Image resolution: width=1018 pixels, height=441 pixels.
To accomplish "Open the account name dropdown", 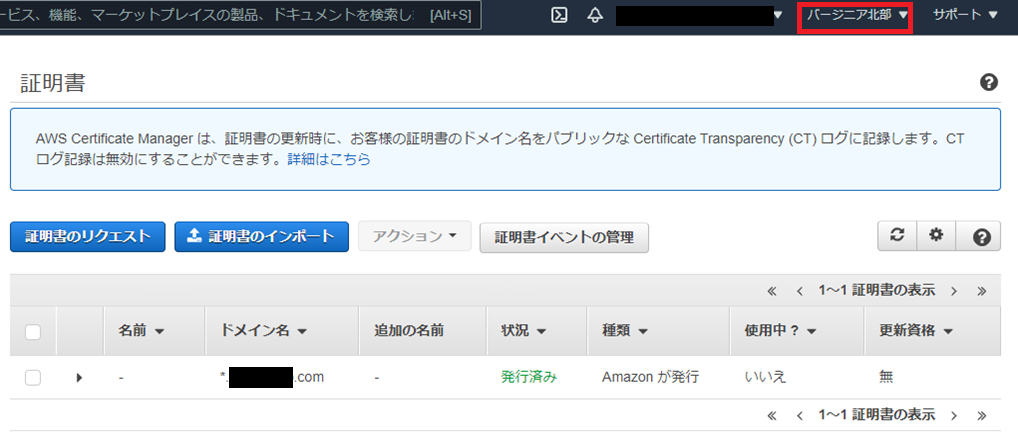I will 699,16.
